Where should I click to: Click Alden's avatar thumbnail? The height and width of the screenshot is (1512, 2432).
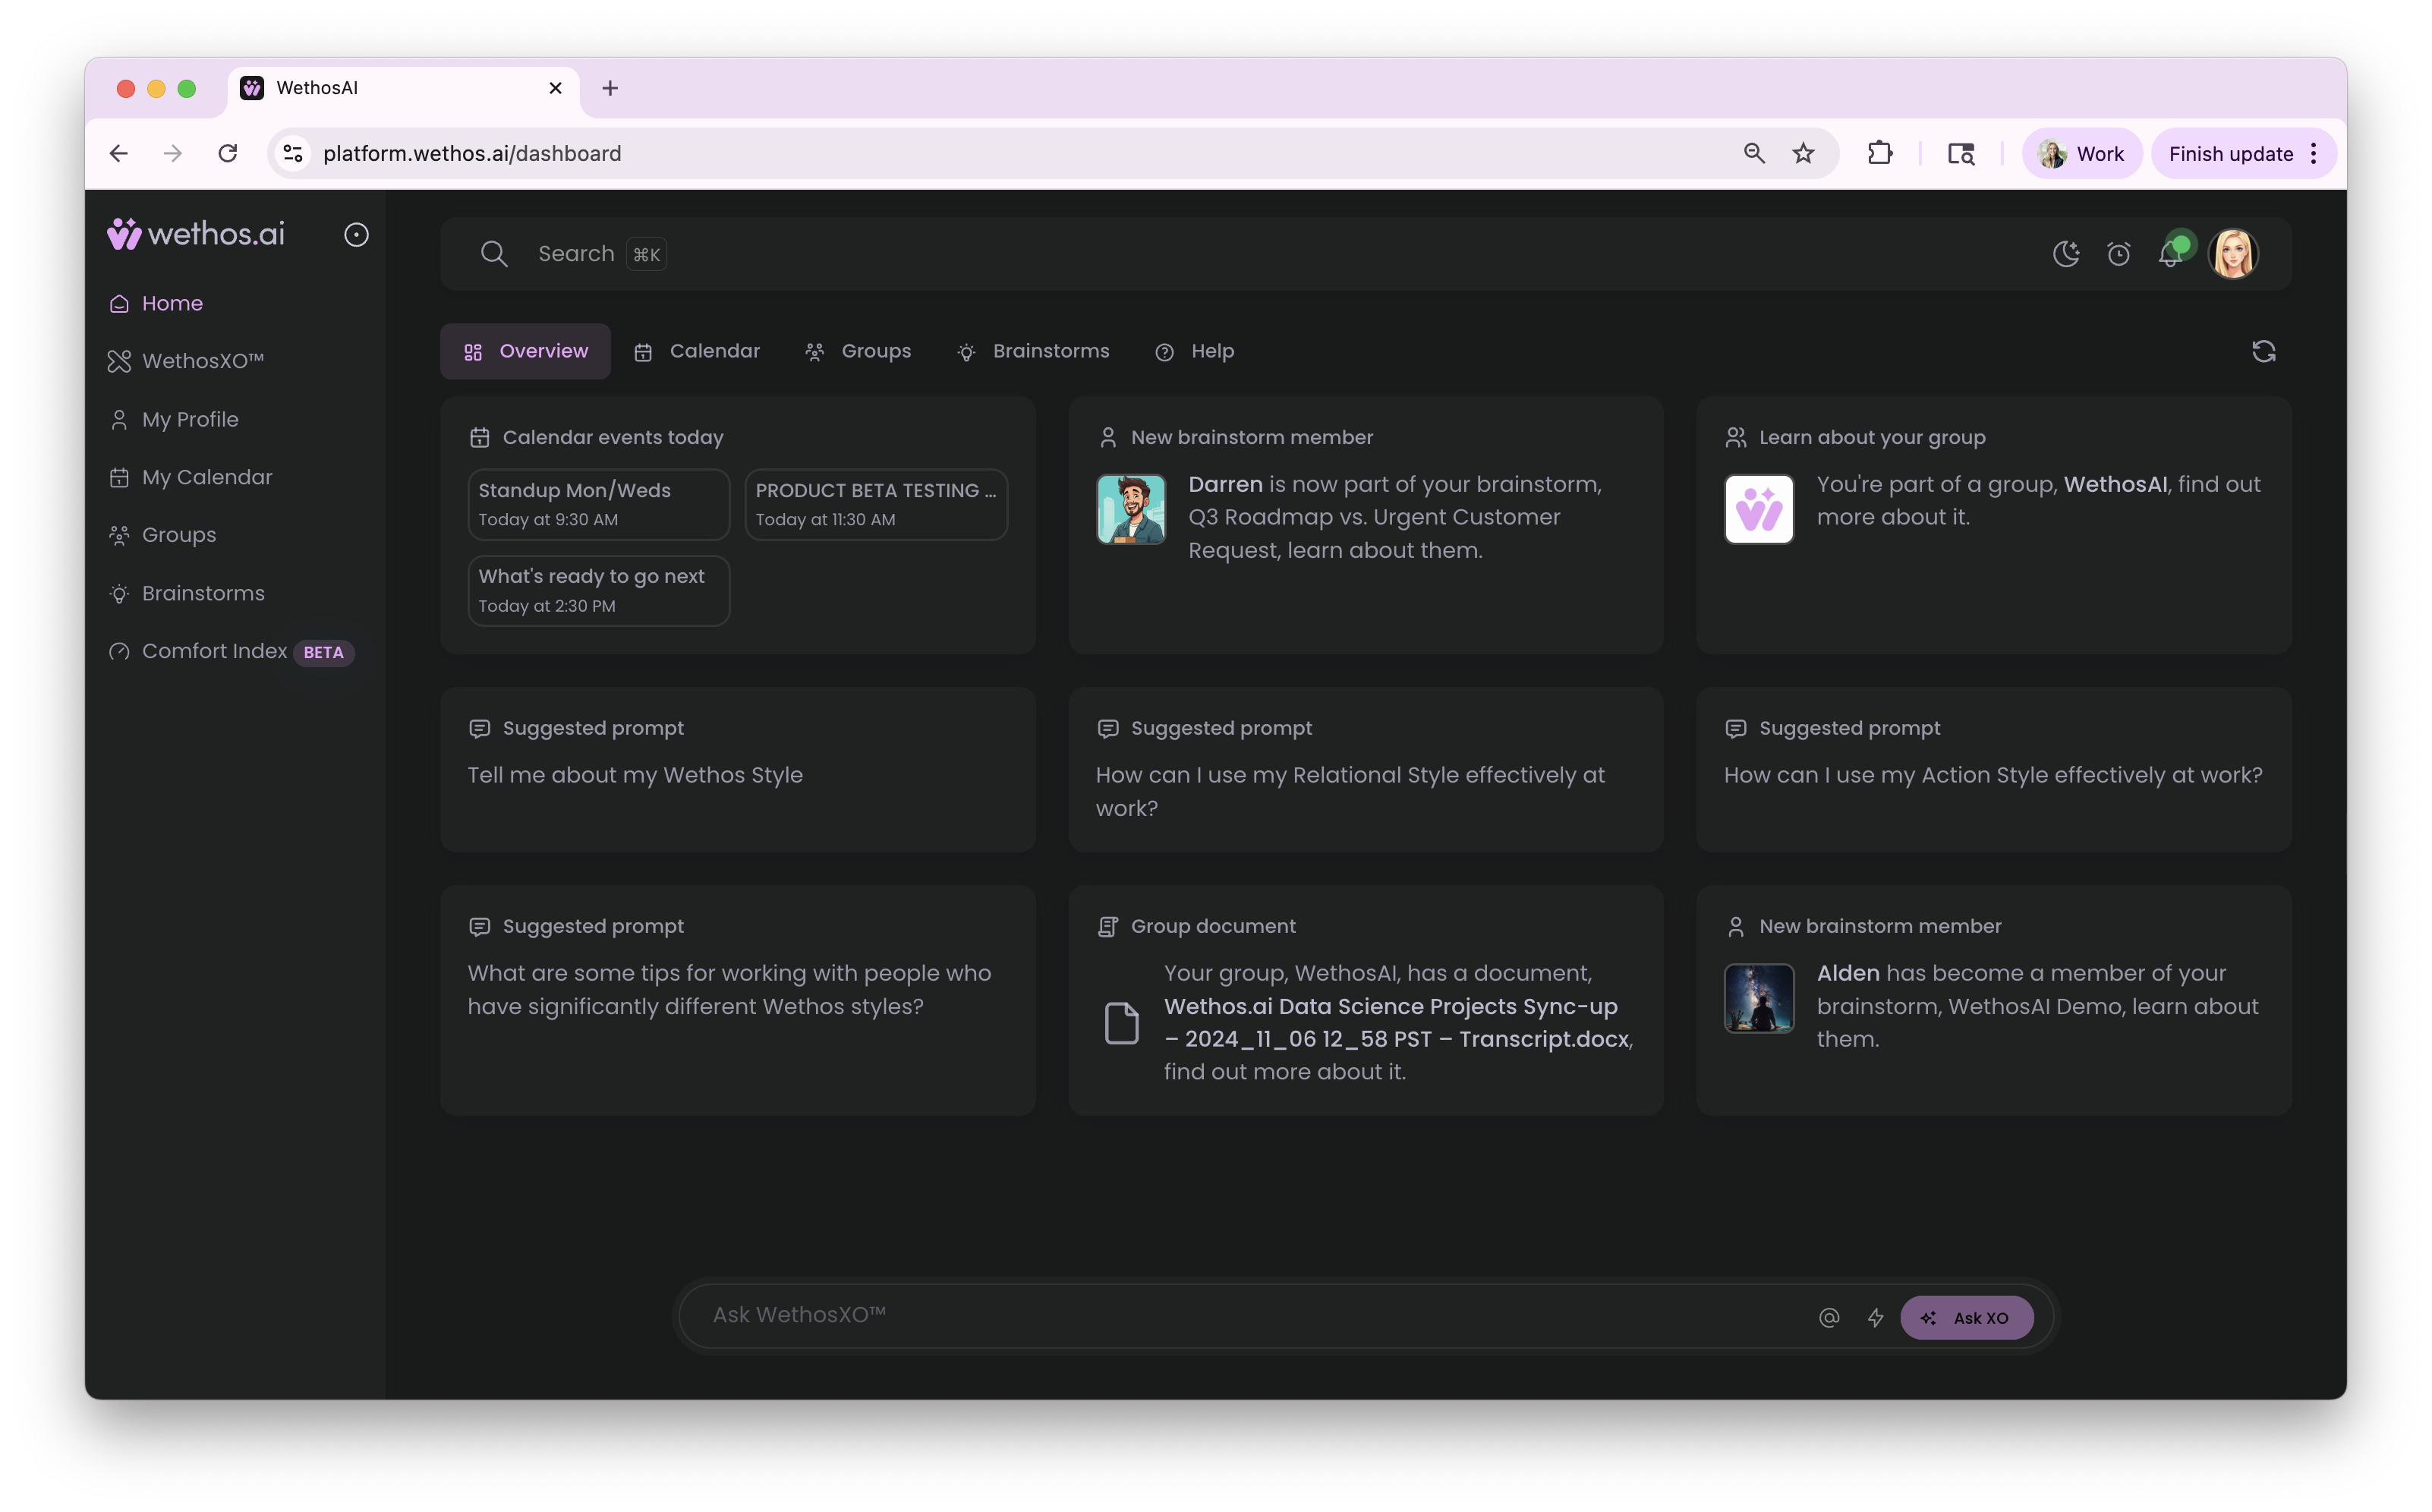(1759, 998)
